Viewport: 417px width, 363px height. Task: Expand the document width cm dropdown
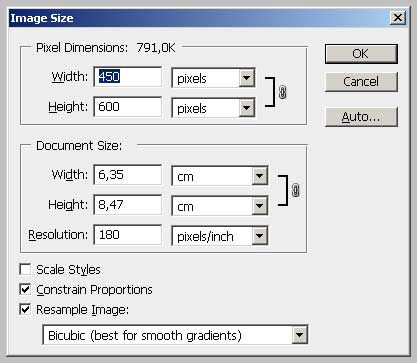(220, 176)
